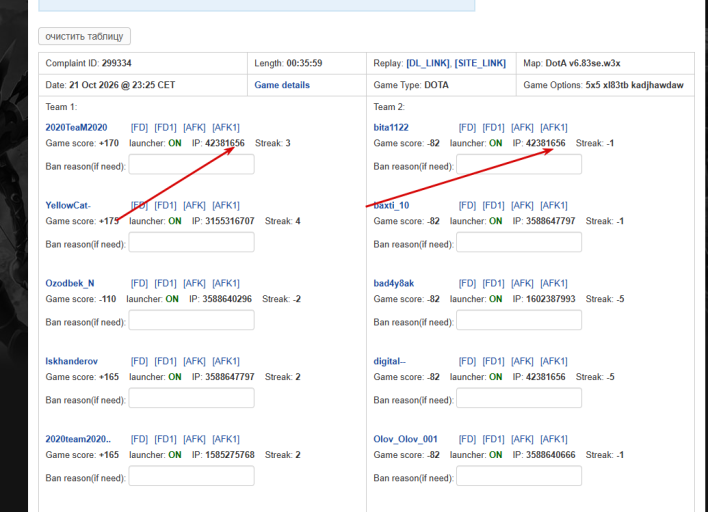Mark Iskhanderov with [FD]
The image size is (708, 512).
139,361
